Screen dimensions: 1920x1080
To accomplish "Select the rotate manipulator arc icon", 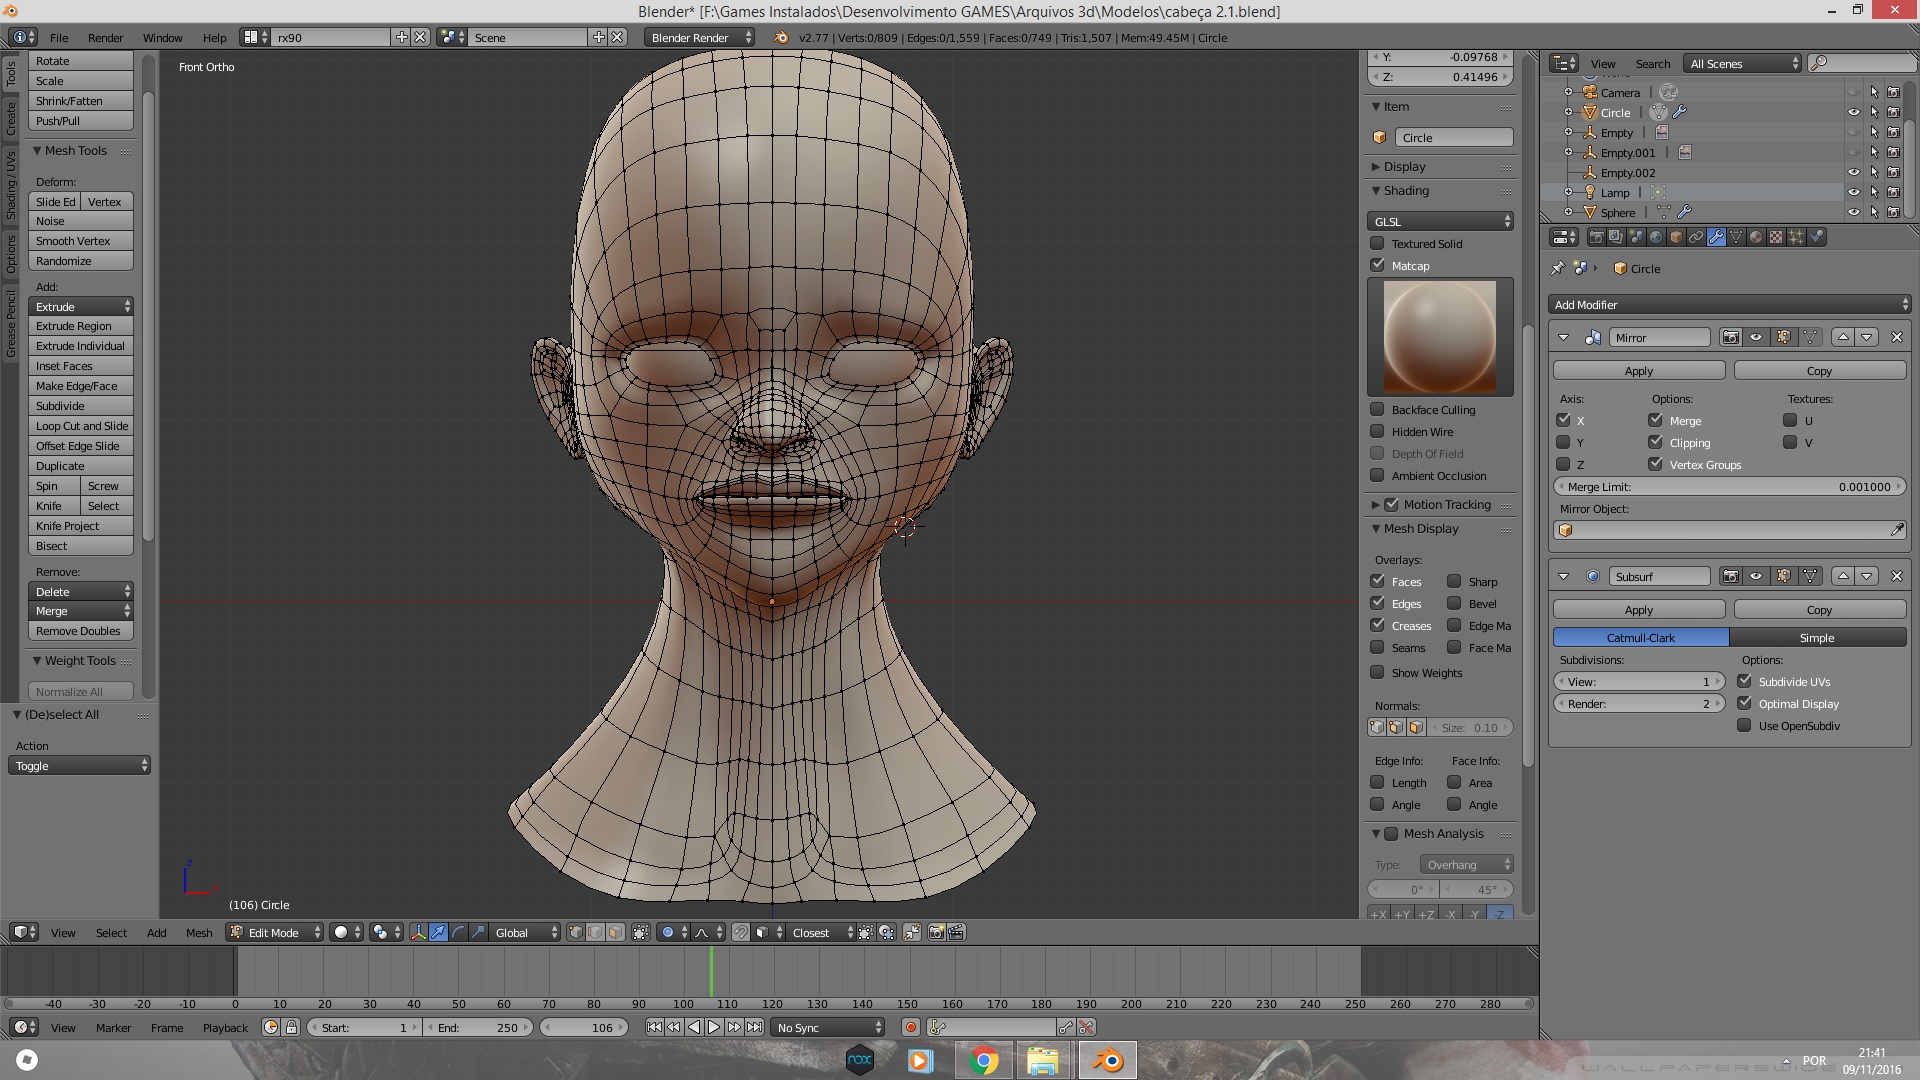I will tap(458, 932).
